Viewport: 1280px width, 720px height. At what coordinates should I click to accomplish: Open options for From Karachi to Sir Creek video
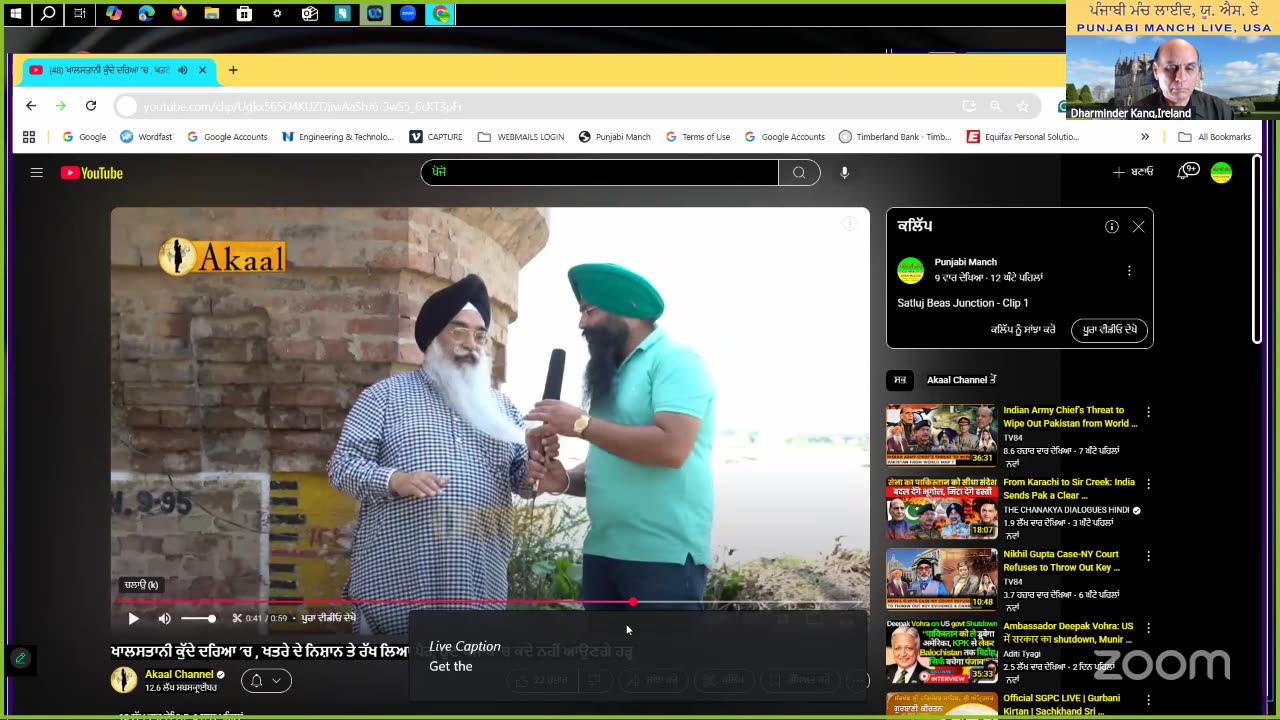click(1148, 484)
